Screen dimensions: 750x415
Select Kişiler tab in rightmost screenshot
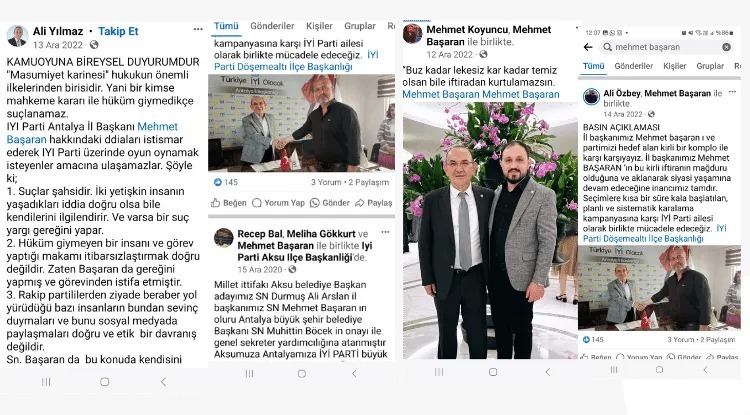click(x=674, y=66)
